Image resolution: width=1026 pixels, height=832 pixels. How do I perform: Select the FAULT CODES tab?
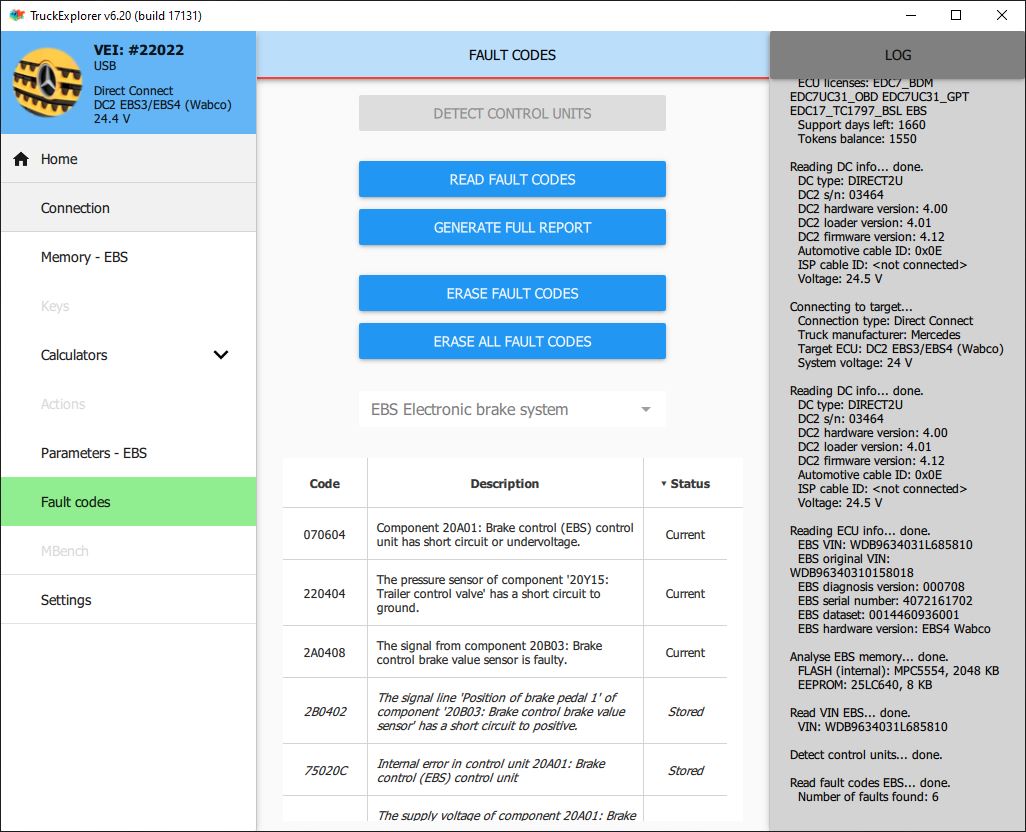point(512,55)
